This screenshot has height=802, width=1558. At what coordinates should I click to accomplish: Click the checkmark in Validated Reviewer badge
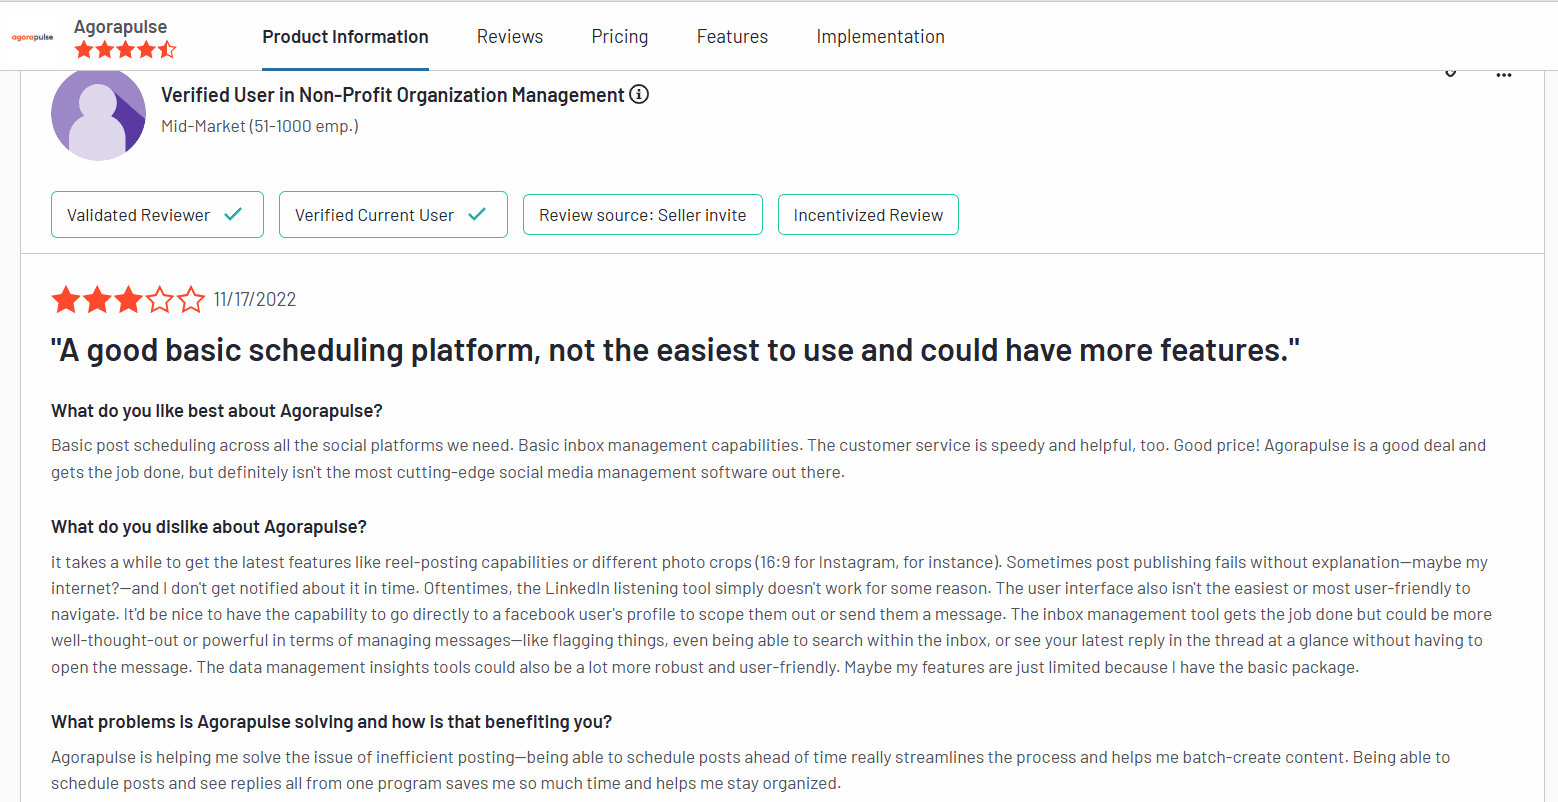click(233, 214)
